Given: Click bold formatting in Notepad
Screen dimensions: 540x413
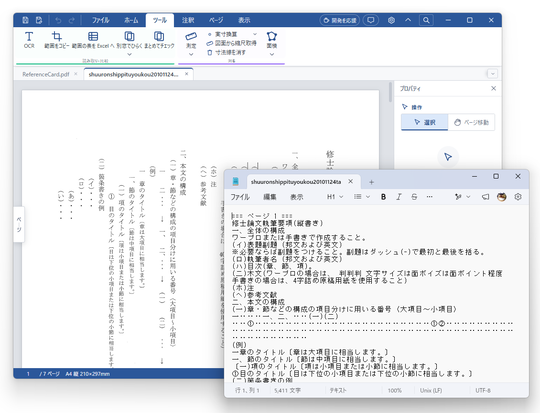Looking at the screenshot, I should point(383,197).
